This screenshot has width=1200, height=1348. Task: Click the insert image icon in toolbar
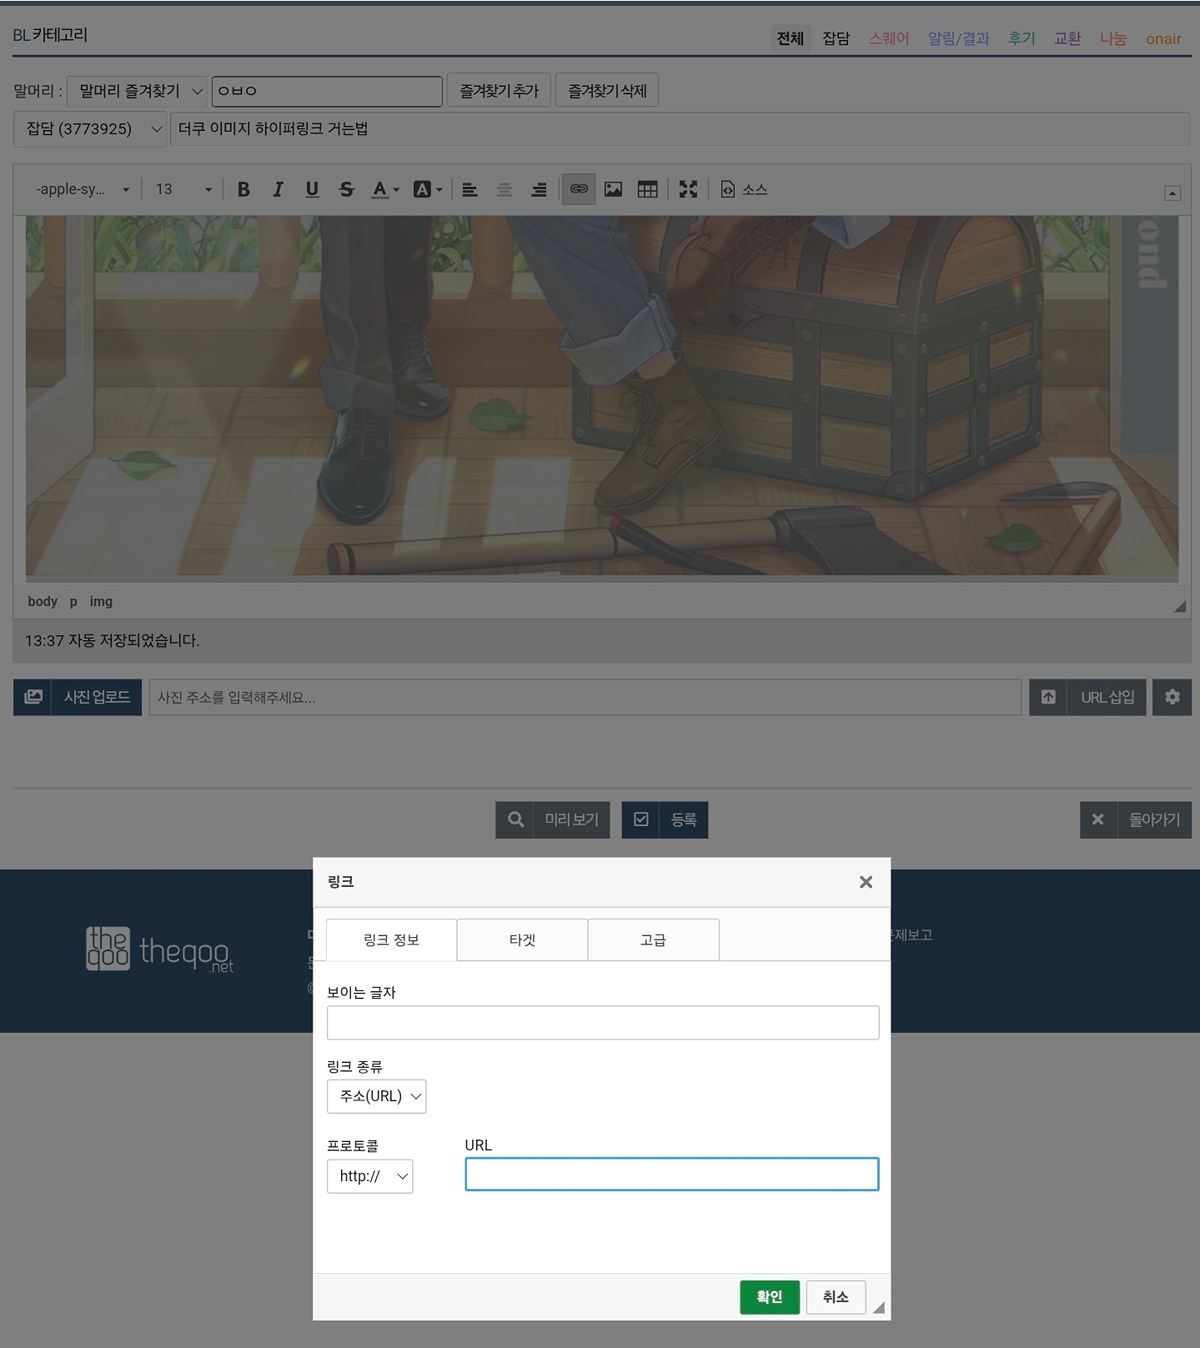click(613, 189)
